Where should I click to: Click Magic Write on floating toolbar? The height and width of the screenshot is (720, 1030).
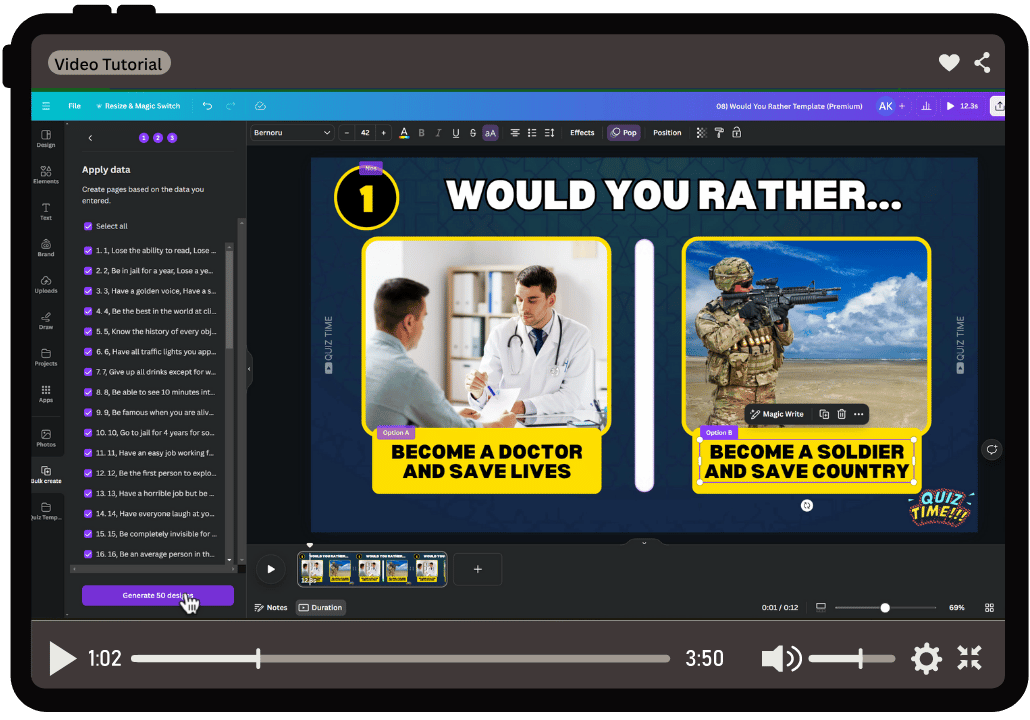click(x=778, y=414)
